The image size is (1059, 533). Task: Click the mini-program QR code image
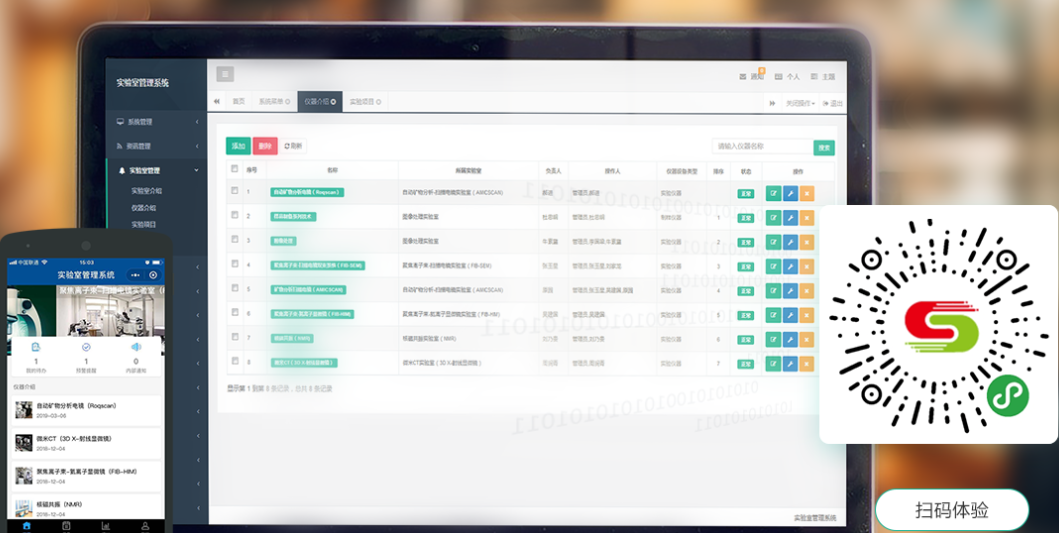[x=939, y=324]
